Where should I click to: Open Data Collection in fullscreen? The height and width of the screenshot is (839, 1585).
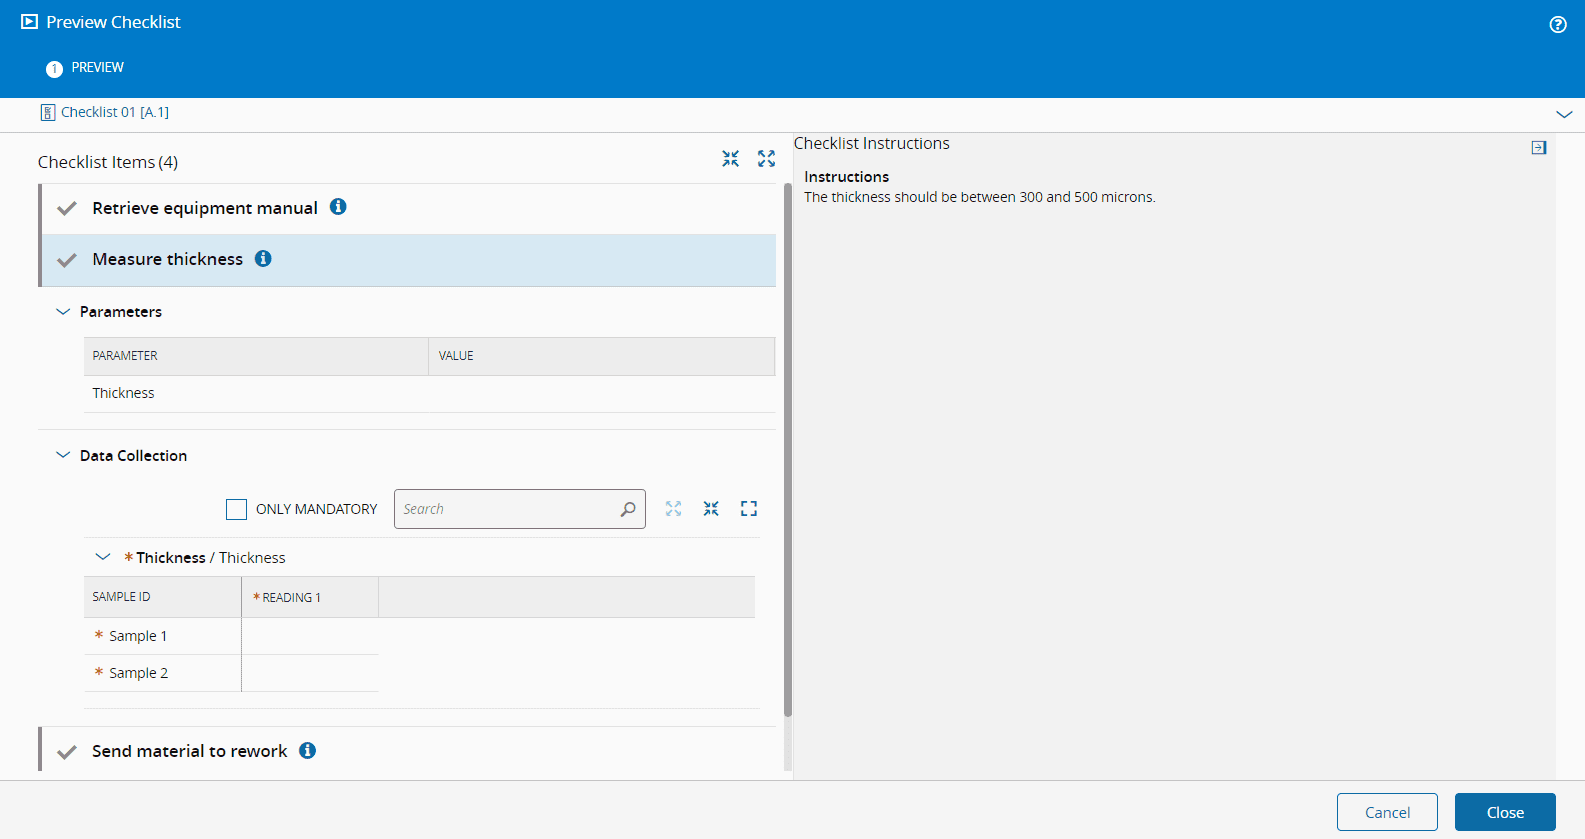click(749, 508)
